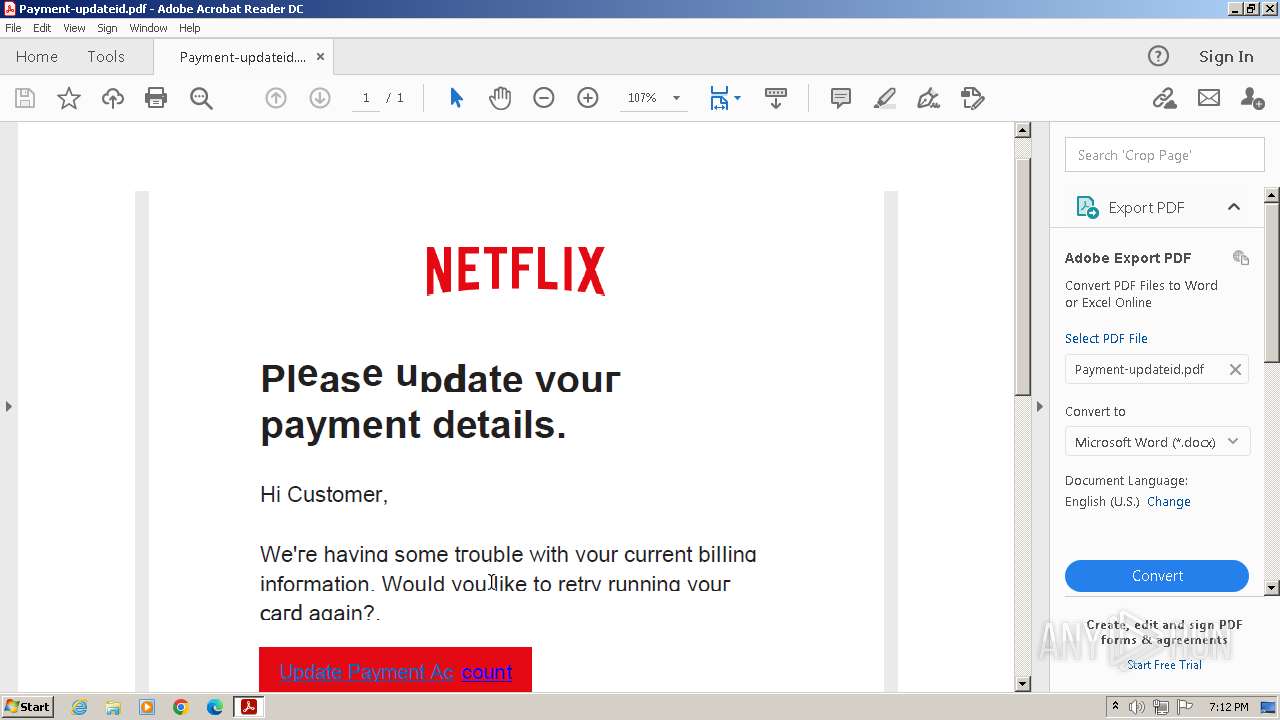Image resolution: width=1280 pixels, height=720 pixels.
Task: Open Microsoft Edge from the taskbar
Action: click(x=215, y=707)
